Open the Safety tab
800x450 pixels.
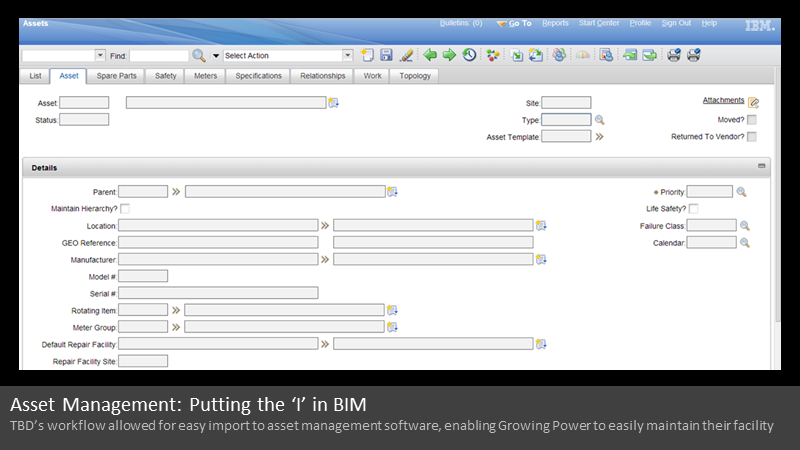coord(165,76)
